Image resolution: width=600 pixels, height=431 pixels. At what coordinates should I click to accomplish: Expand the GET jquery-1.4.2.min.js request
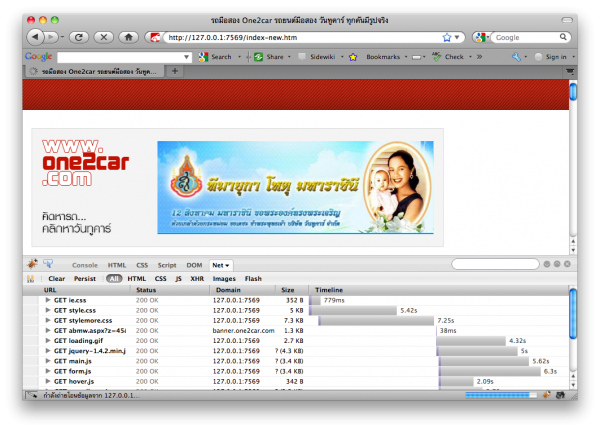click(x=48, y=351)
